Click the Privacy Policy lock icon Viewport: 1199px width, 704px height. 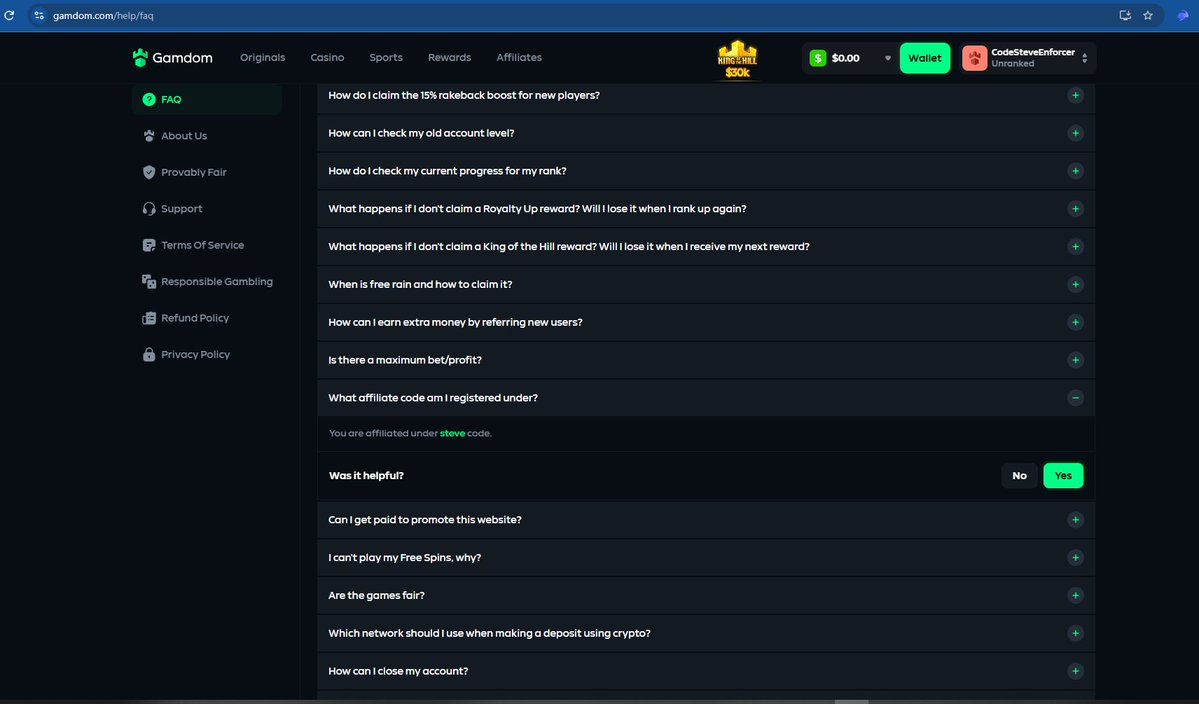point(149,355)
